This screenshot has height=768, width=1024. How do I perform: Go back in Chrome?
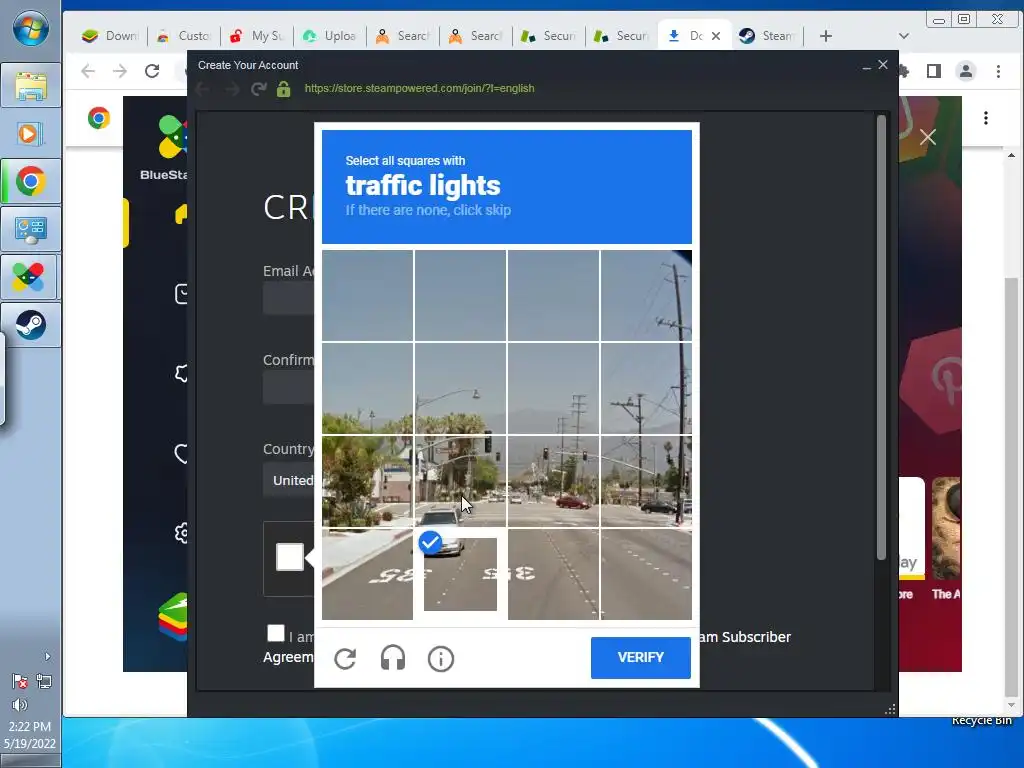pos(88,71)
